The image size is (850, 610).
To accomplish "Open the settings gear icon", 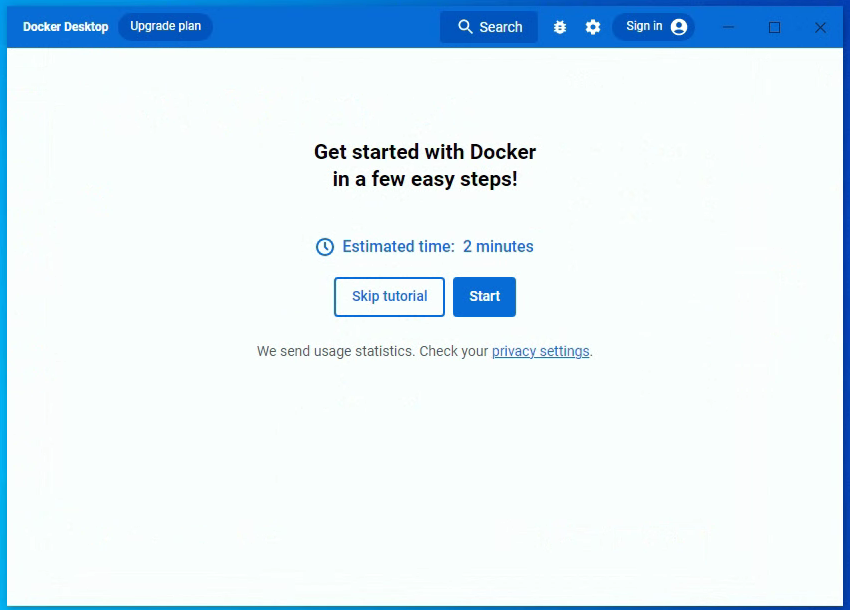I will point(593,27).
